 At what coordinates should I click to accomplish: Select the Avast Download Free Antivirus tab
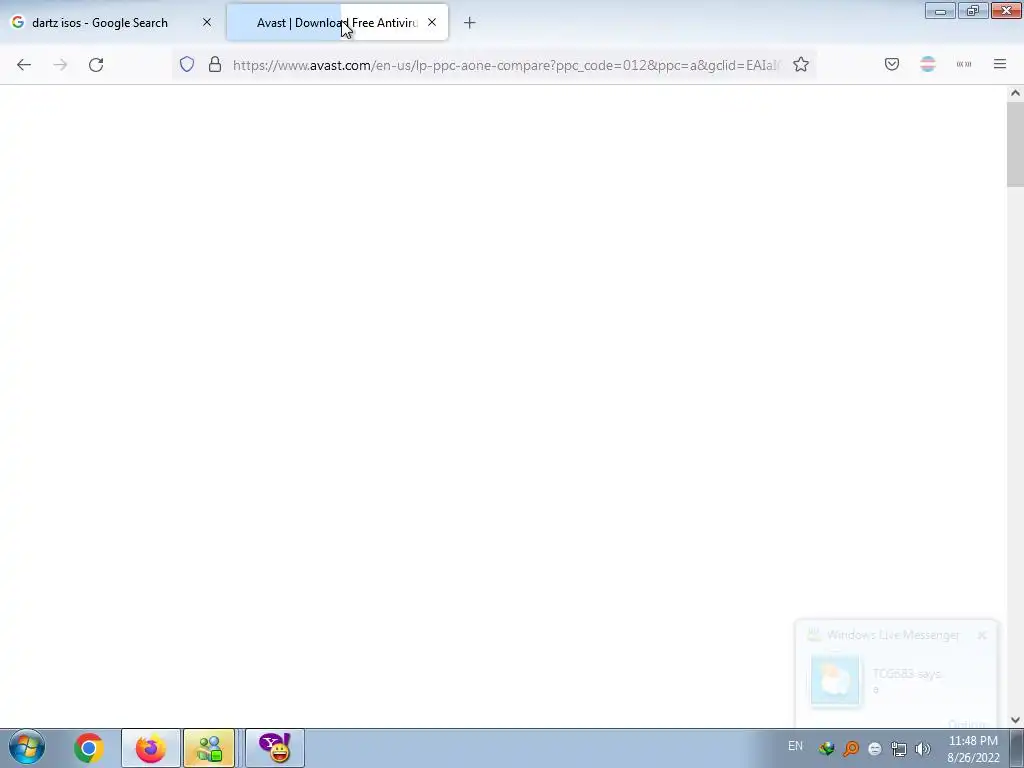tap(337, 23)
